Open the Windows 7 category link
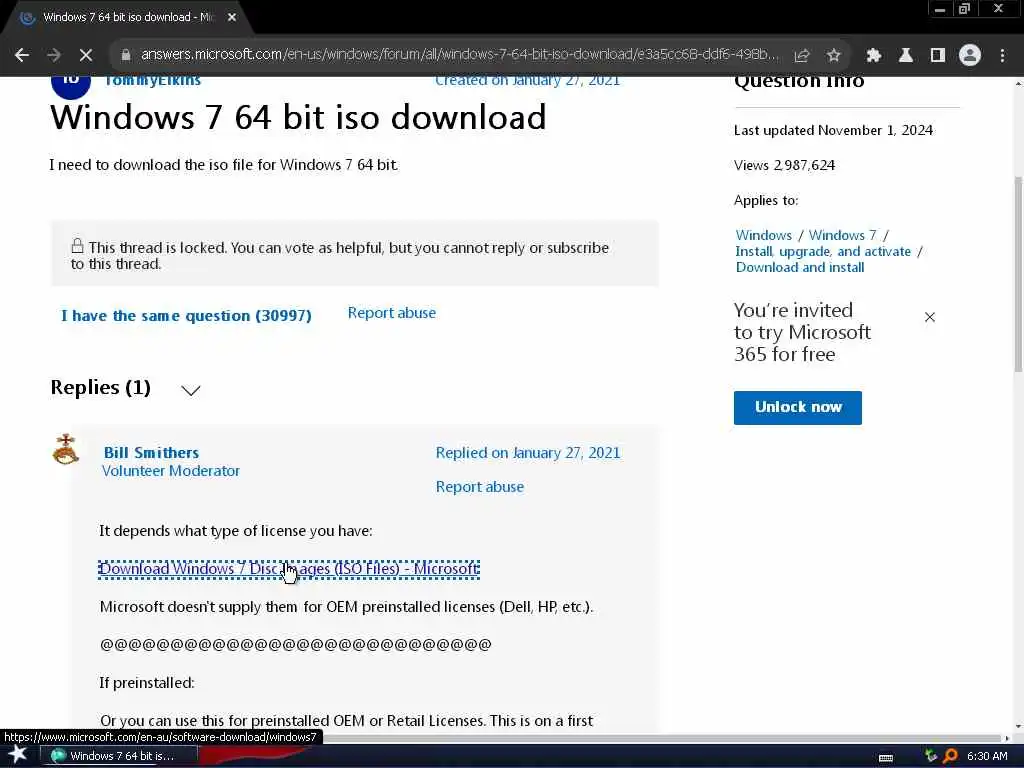The image size is (1024, 768). [x=842, y=235]
